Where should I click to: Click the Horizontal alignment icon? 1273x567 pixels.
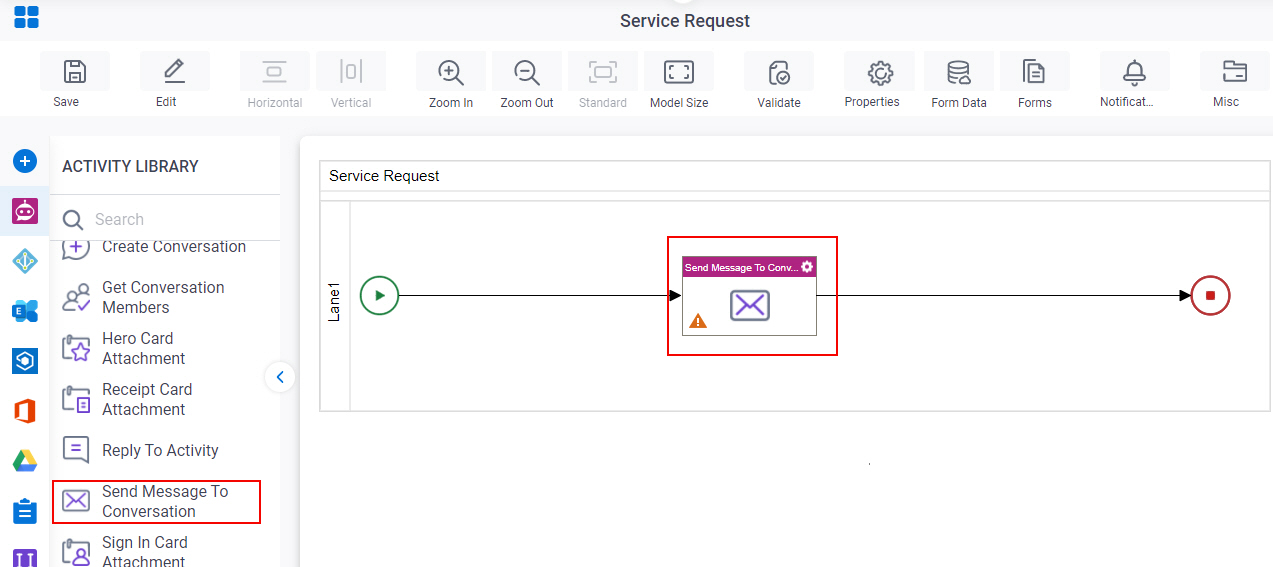(x=274, y=72)
